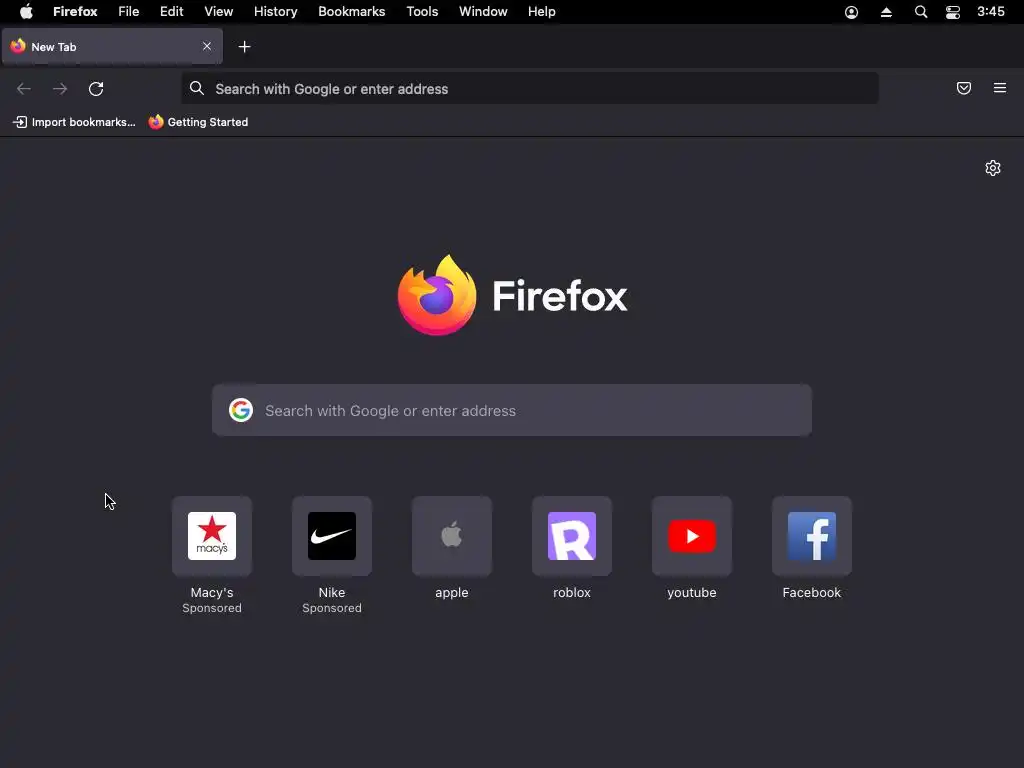The image size is (1024, 768).
Task: Open new tab personalize gear settings
Action: [x=993, y=168]
